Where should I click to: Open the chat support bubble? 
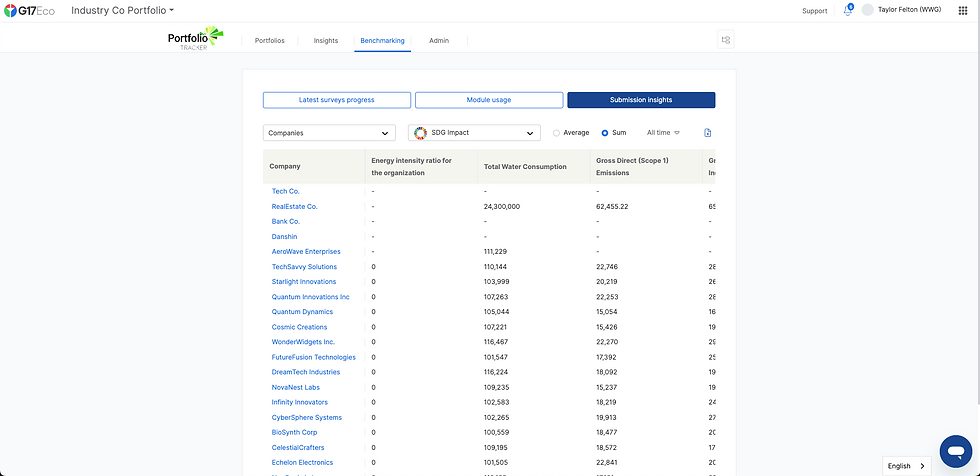pos(956,452)
